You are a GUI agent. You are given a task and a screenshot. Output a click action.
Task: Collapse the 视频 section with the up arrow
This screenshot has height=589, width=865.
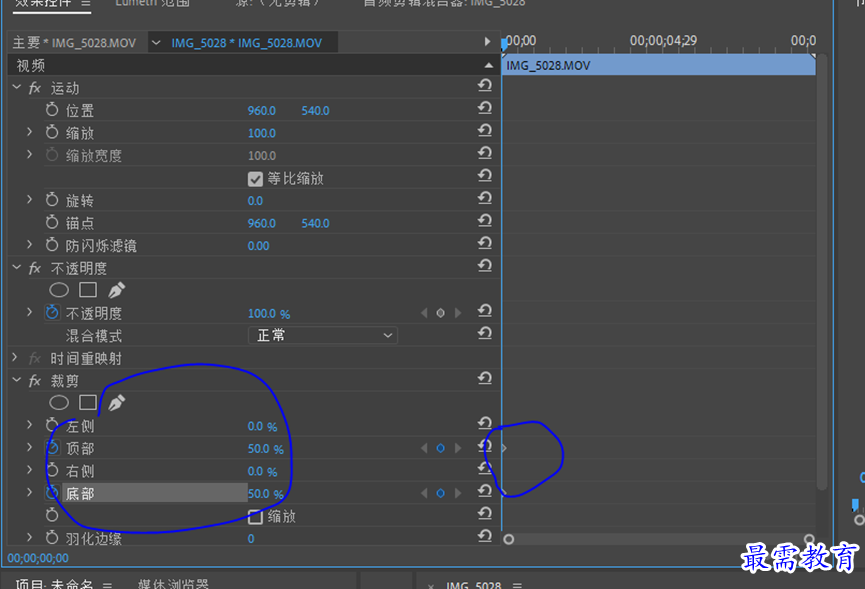[489, 66]
